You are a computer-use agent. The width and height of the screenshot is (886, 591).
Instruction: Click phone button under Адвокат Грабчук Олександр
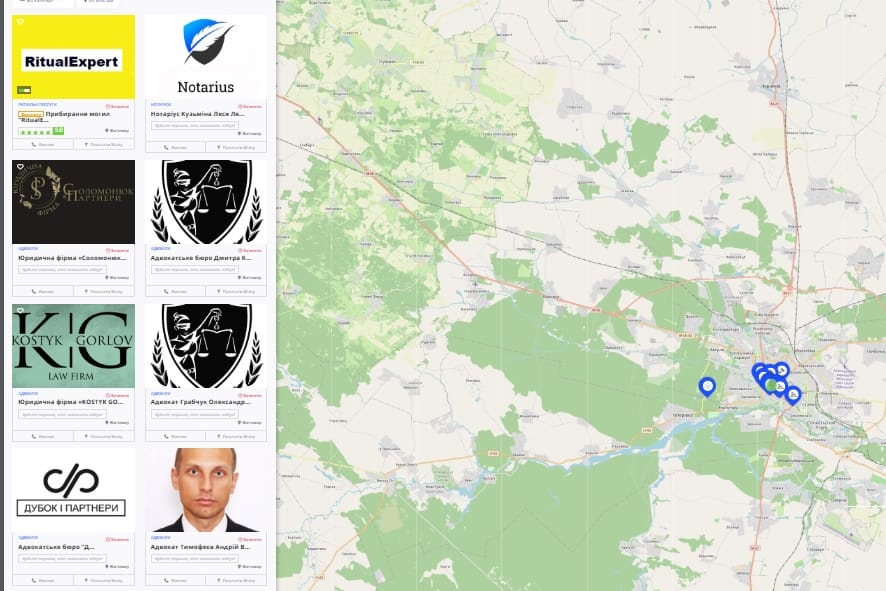point(175,436)
